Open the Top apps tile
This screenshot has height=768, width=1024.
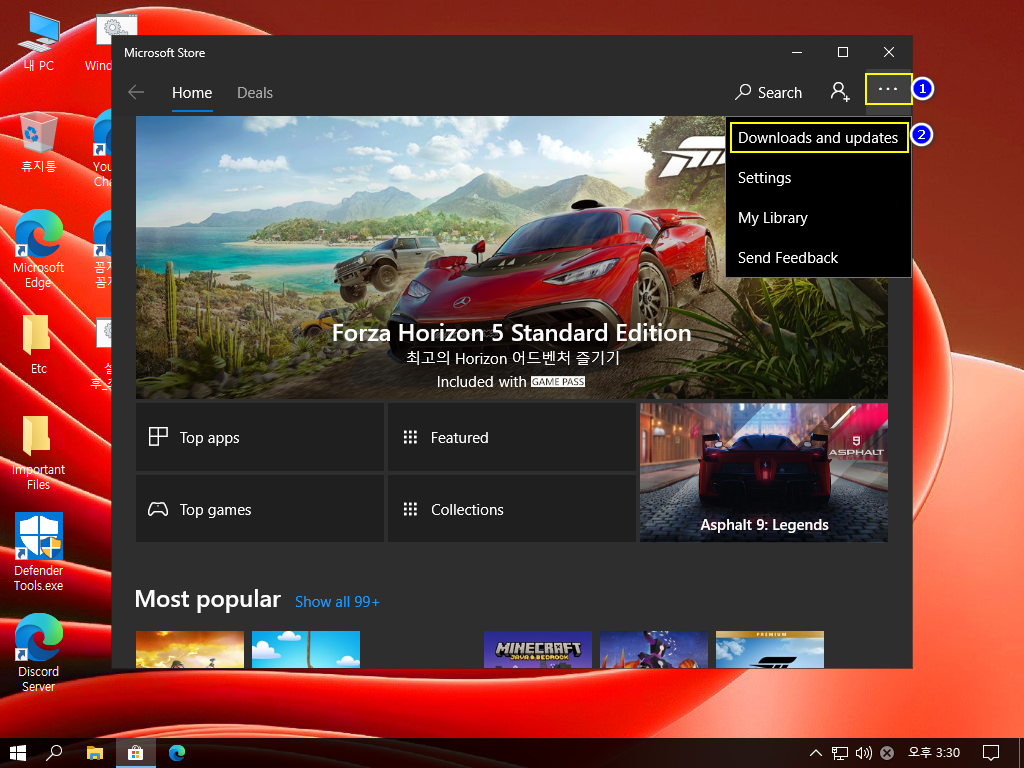(x=259, y=437)
